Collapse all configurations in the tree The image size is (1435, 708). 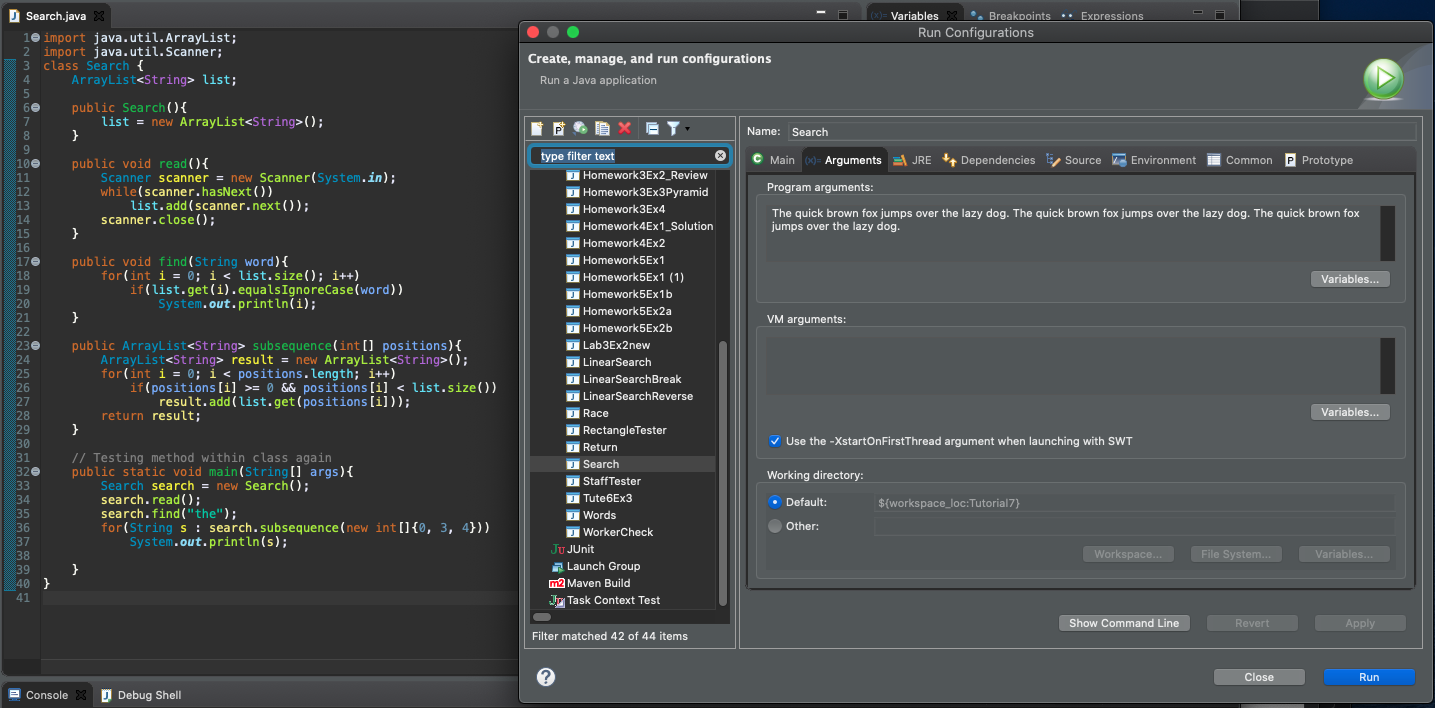(652, 128)
